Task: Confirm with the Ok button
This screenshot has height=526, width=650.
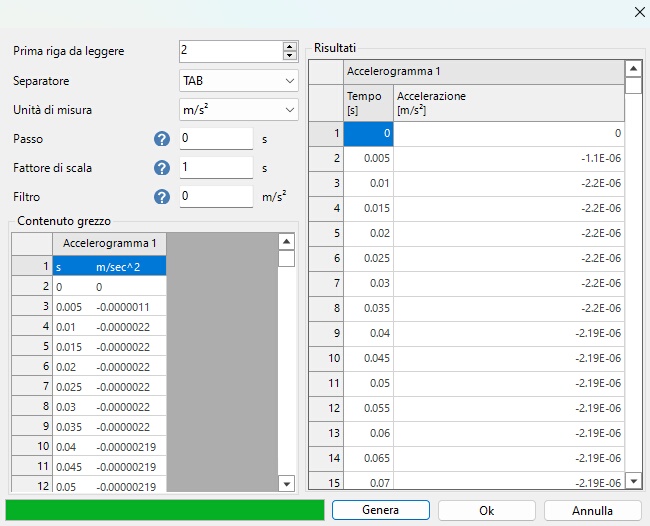Action: tap(487, 510)
